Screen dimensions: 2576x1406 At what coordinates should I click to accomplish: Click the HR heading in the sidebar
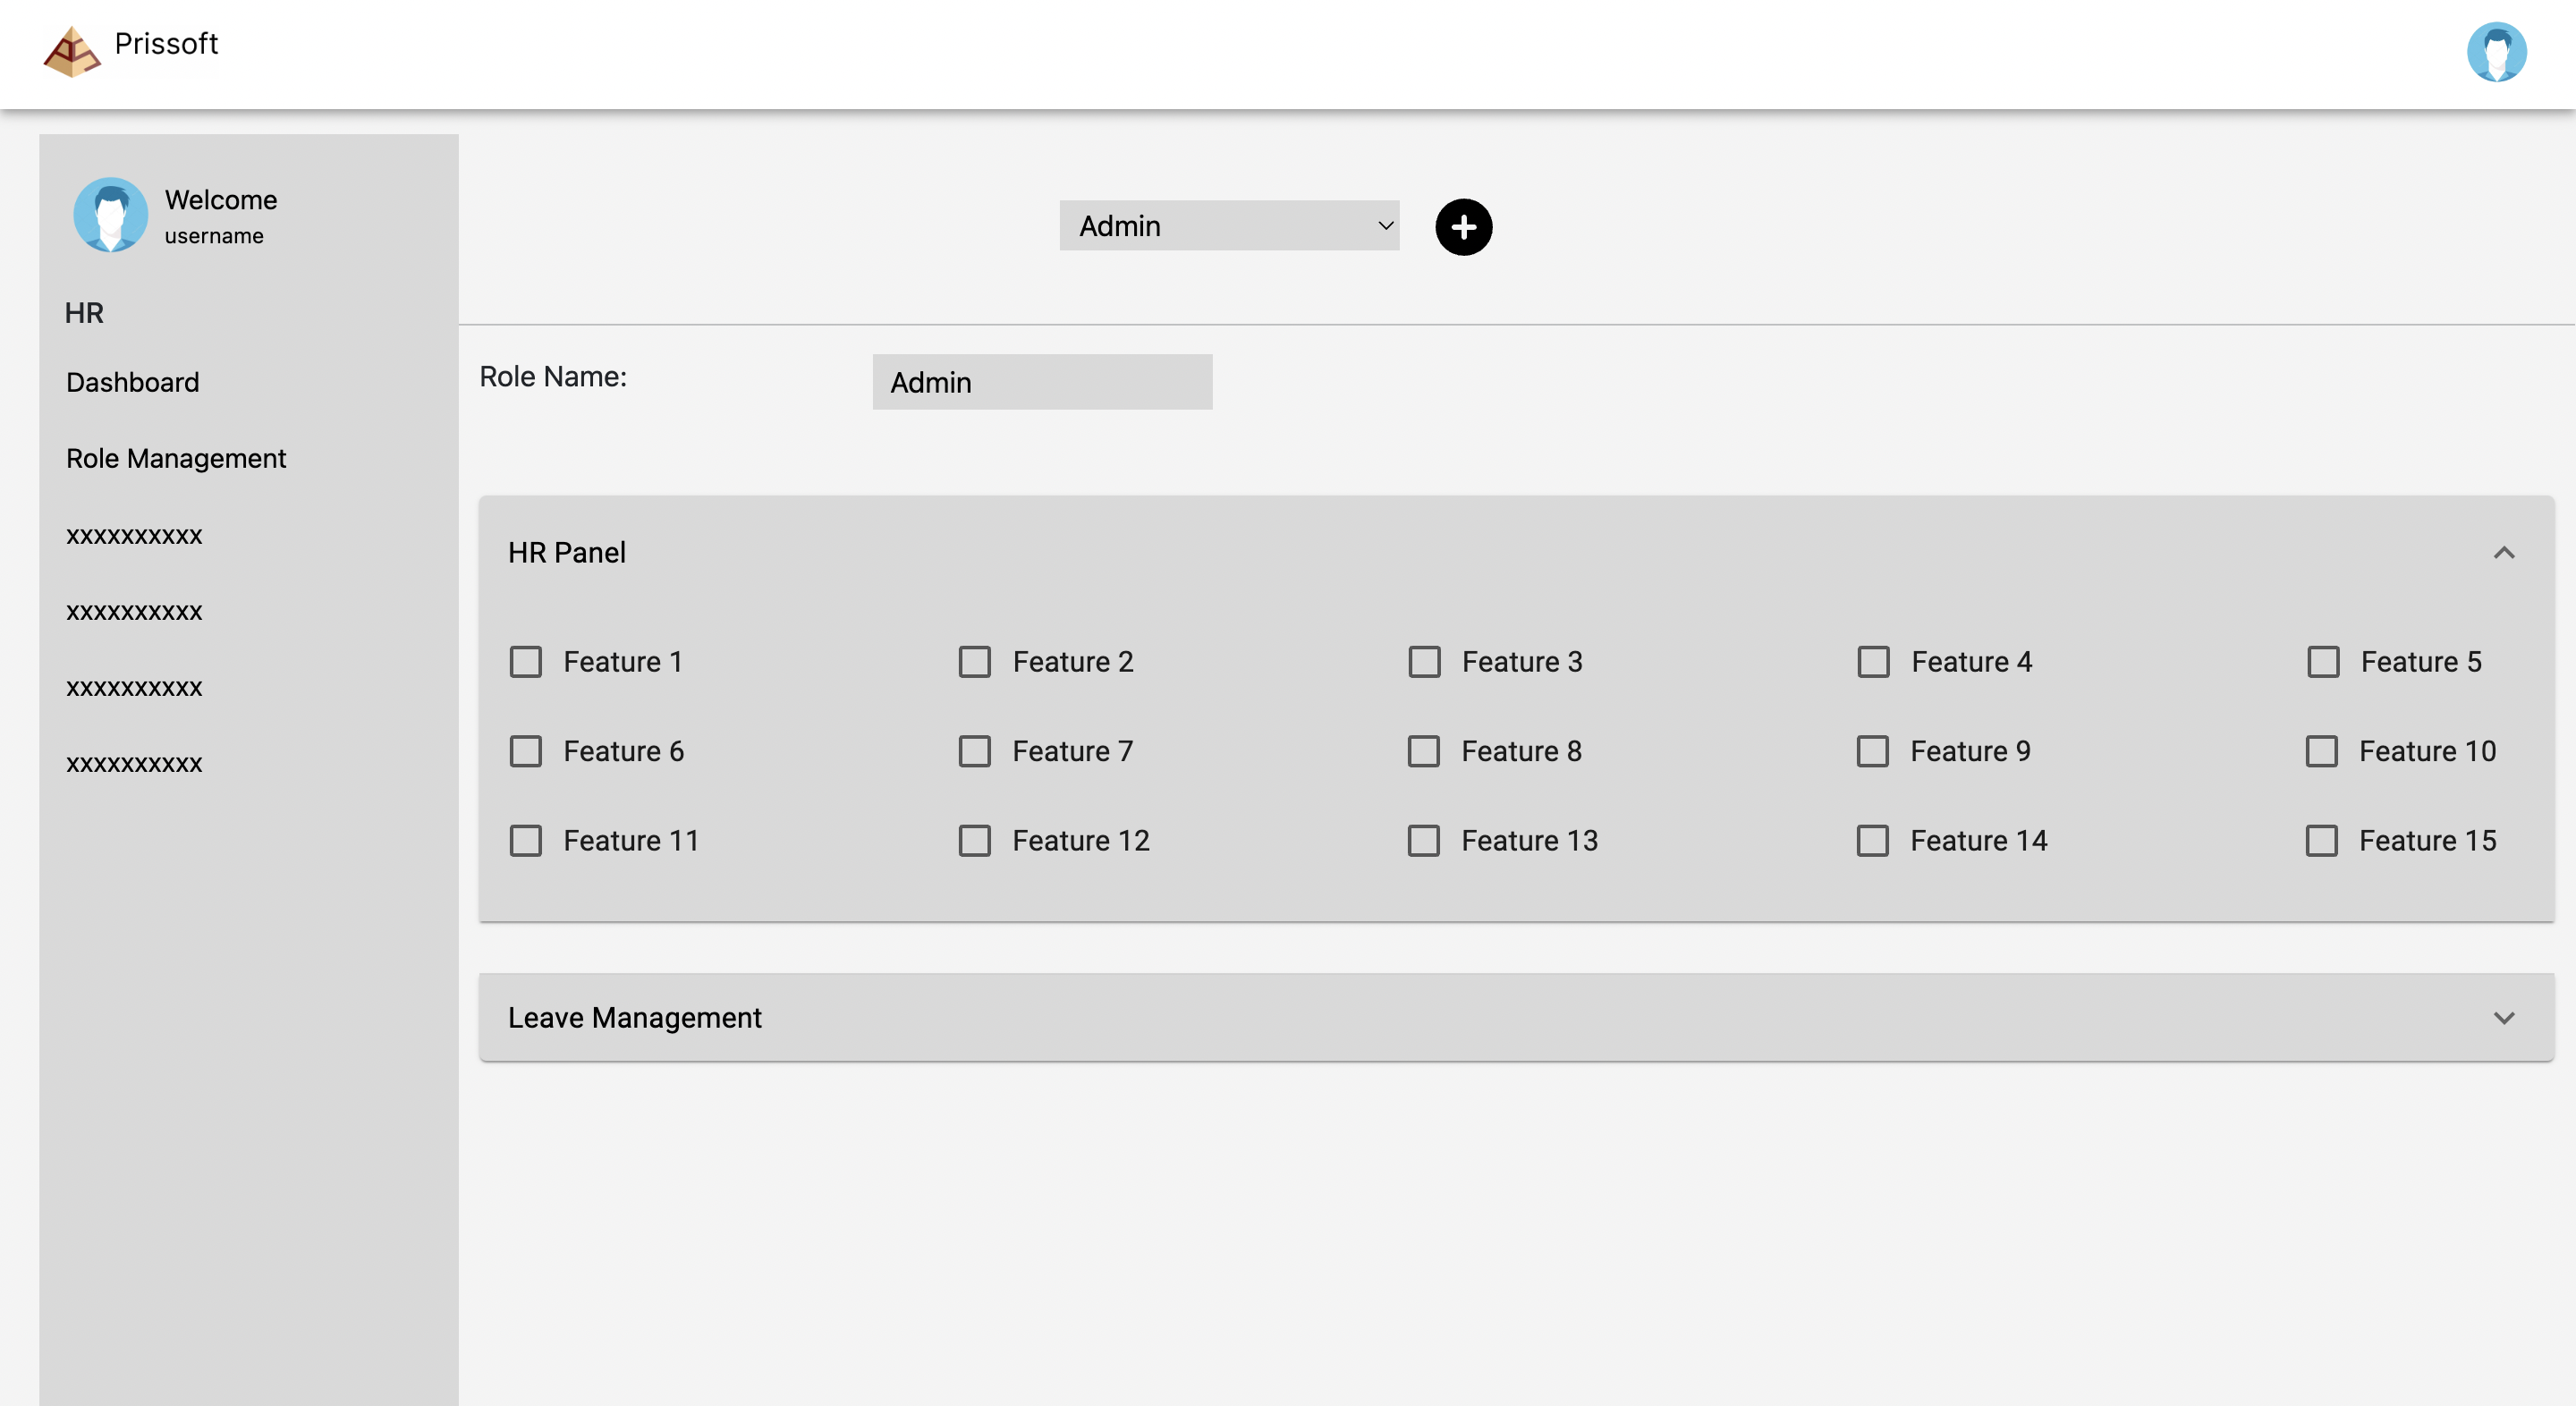click(84, 312)
